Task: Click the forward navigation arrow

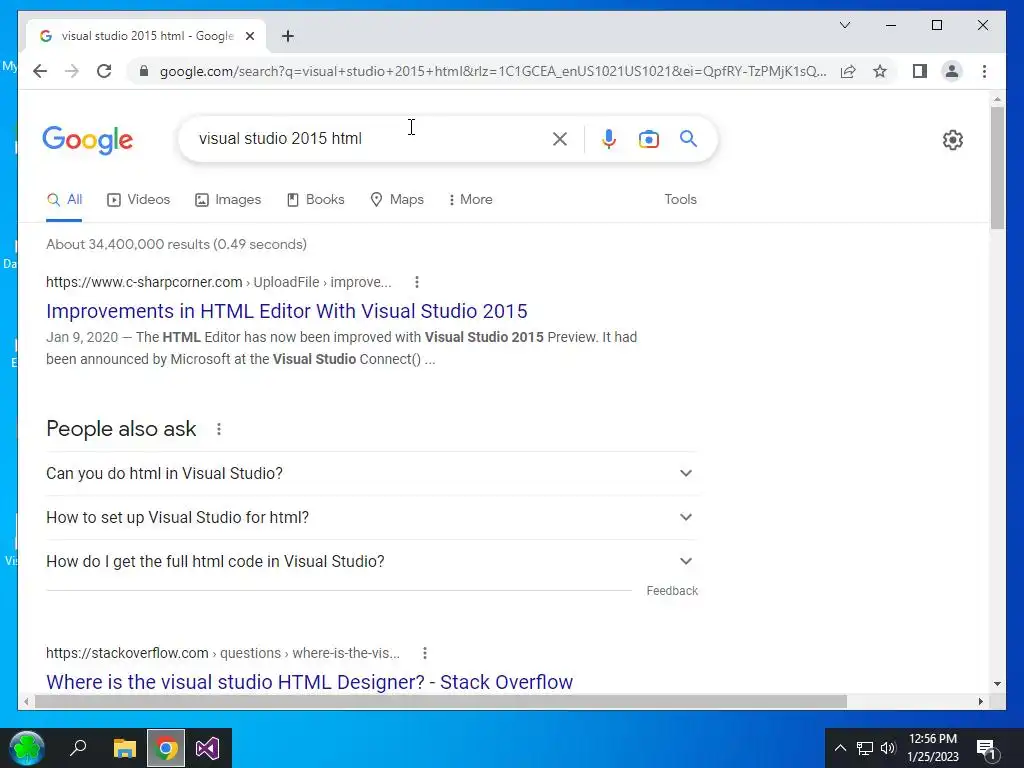Action: [72, 71]
